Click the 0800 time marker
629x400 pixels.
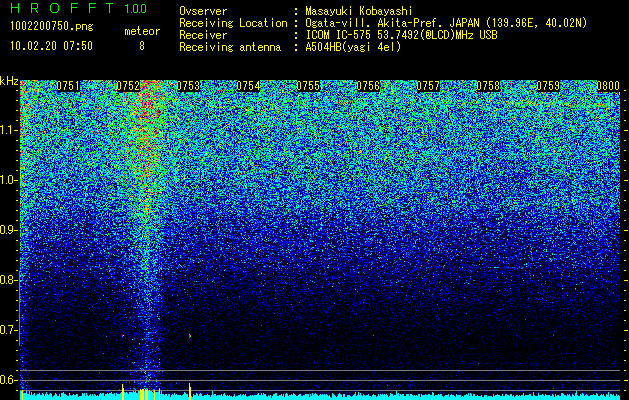point(608,86)
